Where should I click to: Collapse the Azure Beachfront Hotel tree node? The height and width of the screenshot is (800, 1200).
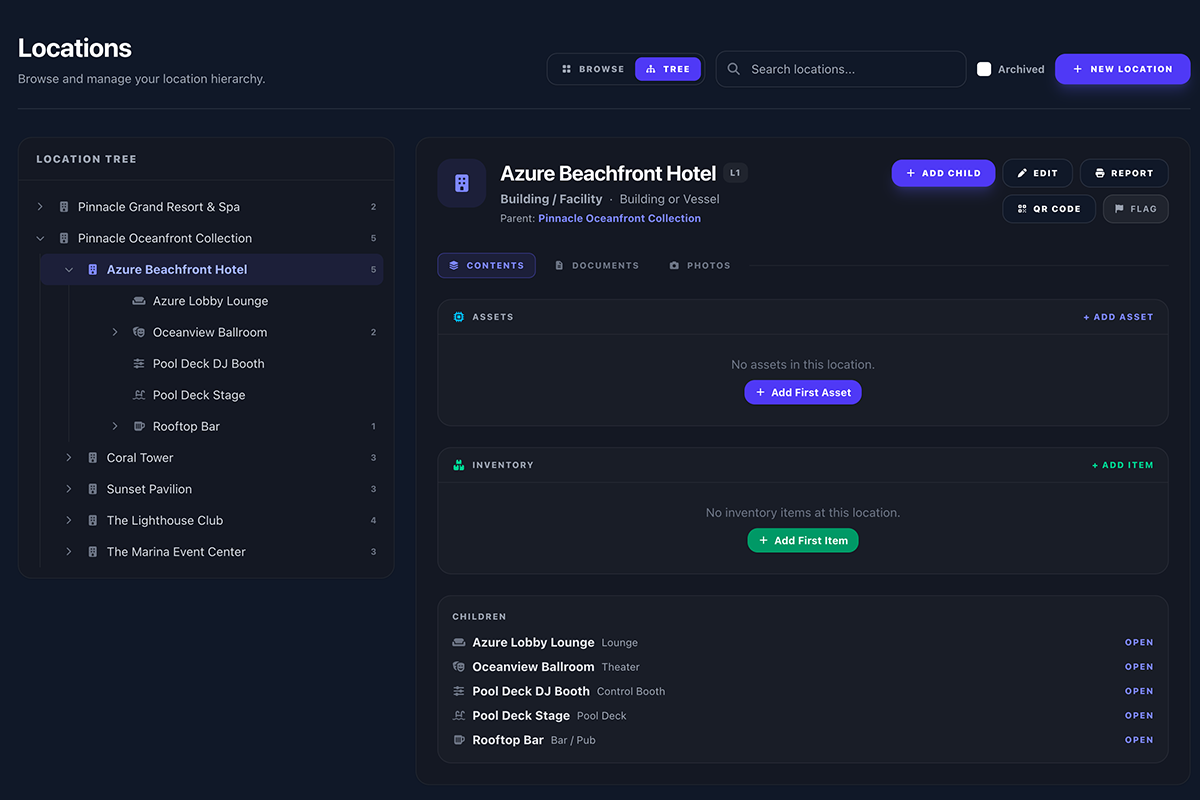coord(69,270)
